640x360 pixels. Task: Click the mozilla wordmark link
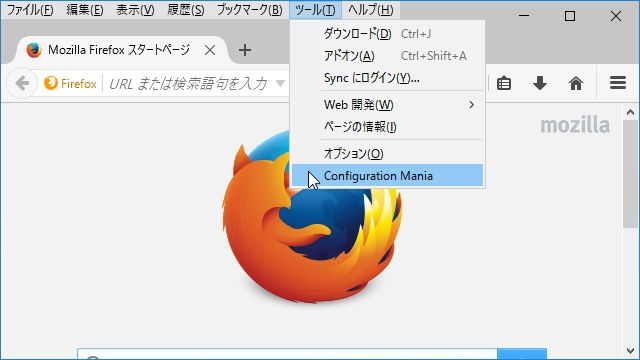pos(575,125)
